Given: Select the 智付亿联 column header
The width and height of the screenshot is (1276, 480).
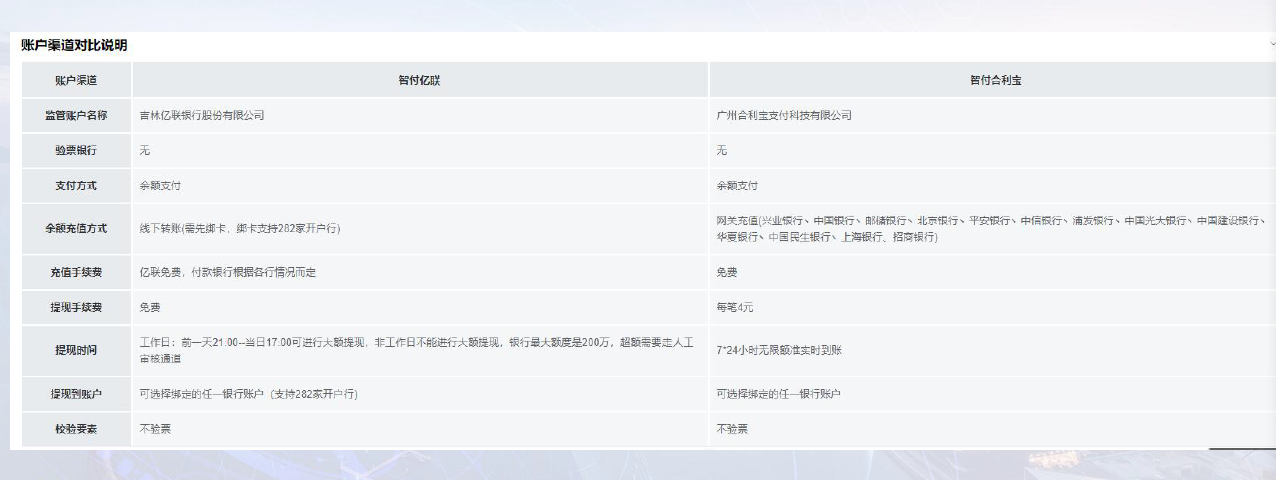Looking at the screenshot, I should 419,80.
